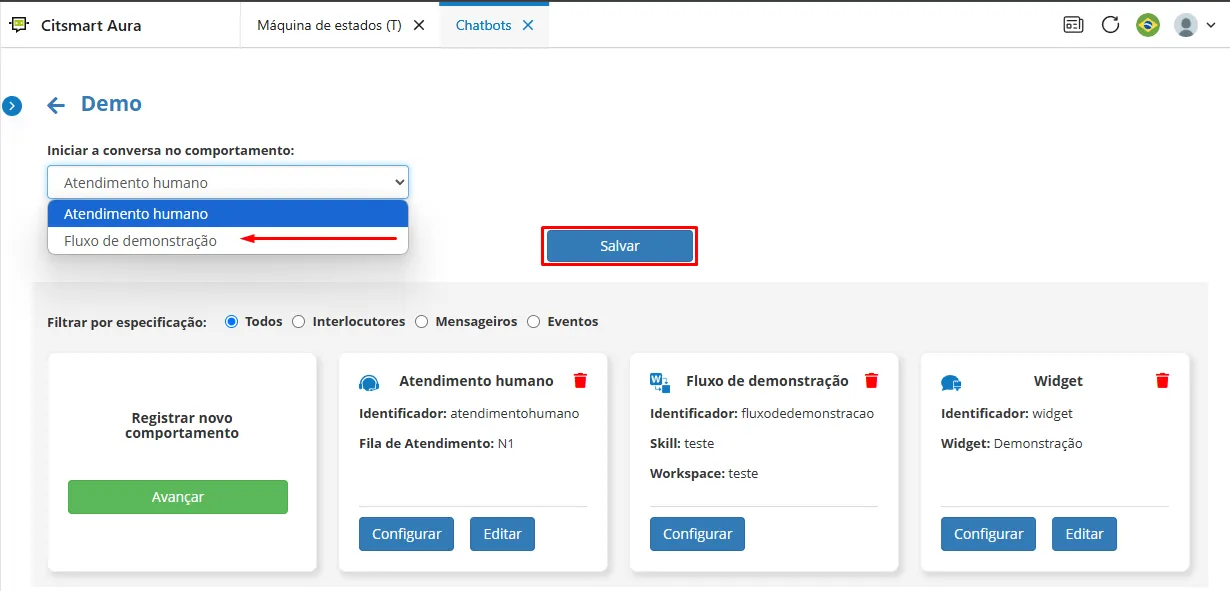Click the headset icon on Atendimento humano card
Screen dimensions: 1230x591
pyautogui.click(x=369, y=383)
